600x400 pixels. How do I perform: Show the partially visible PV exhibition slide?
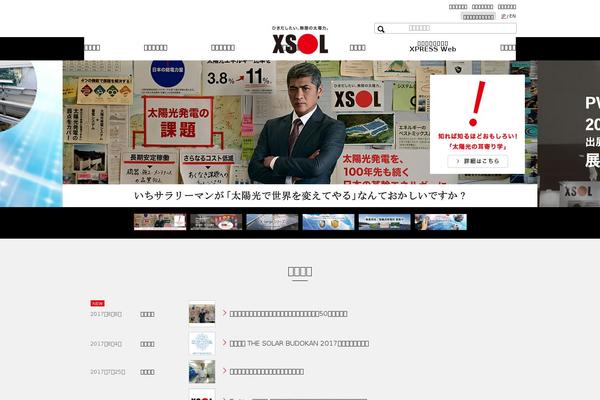[x=569, y=134]
